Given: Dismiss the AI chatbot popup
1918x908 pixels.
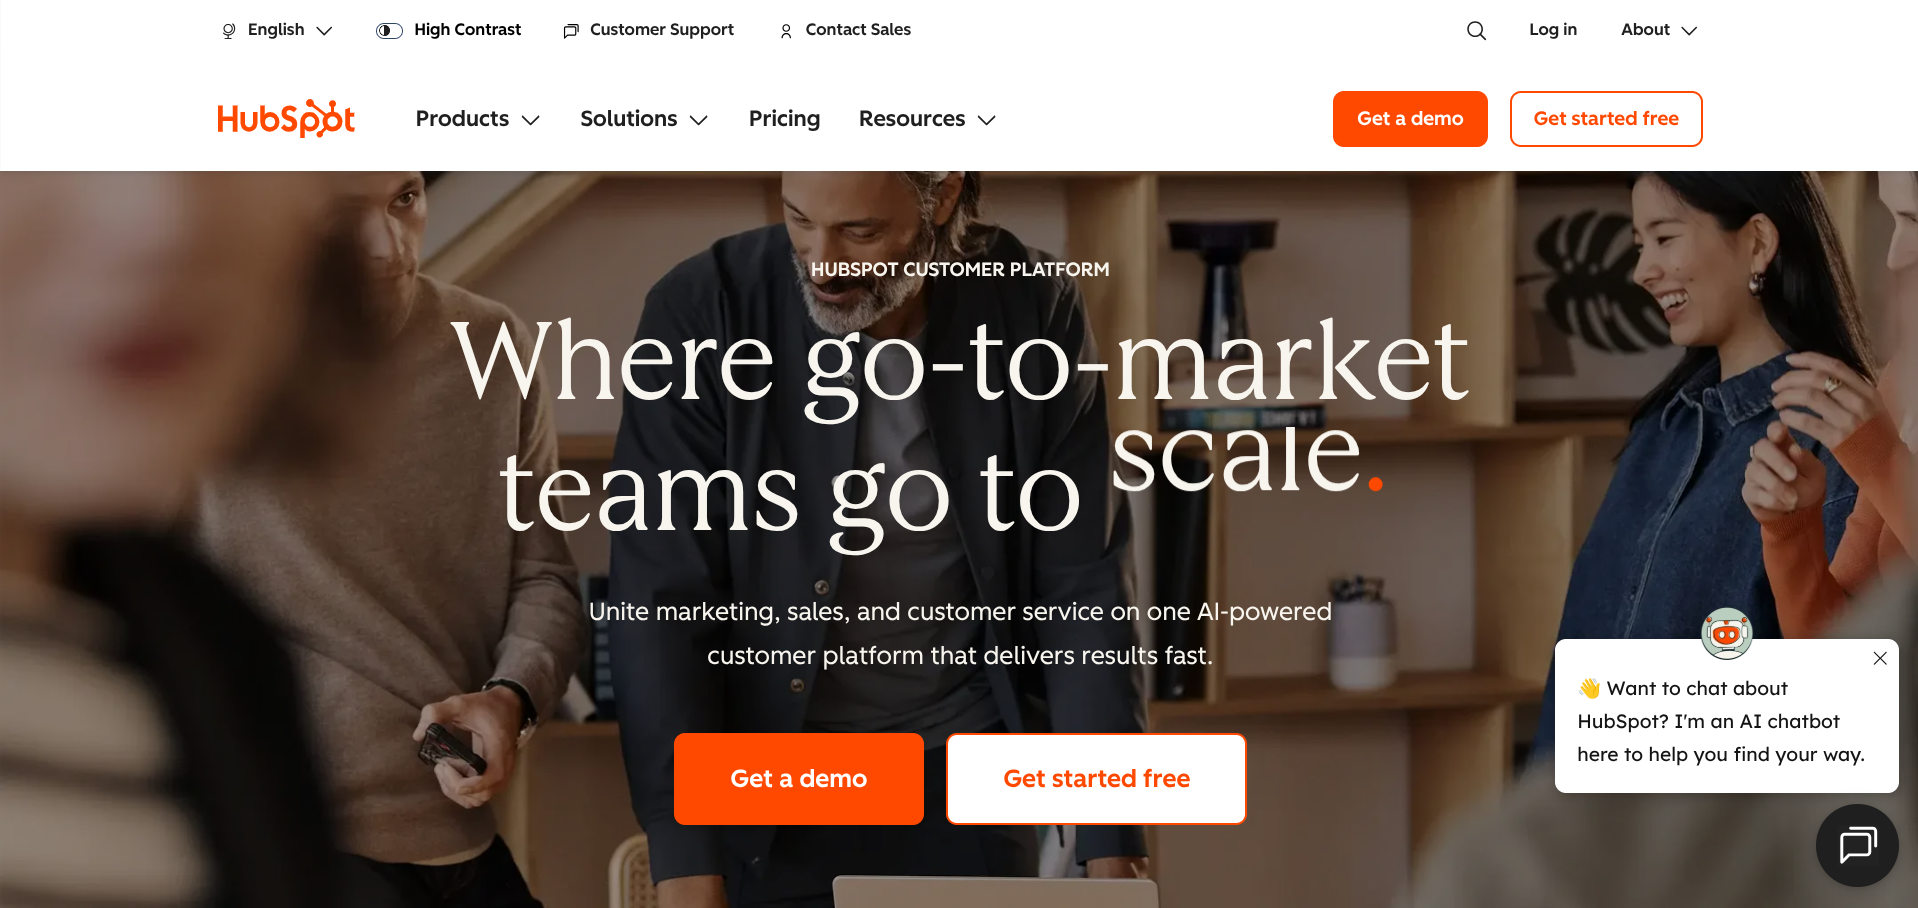Looking at the screenshot, I should 1880,658.
